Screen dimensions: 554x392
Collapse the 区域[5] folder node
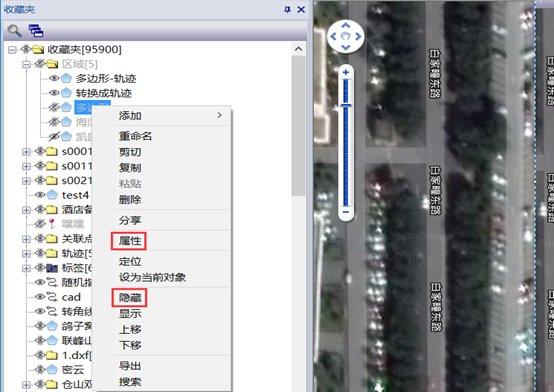[x=26, y=64]
